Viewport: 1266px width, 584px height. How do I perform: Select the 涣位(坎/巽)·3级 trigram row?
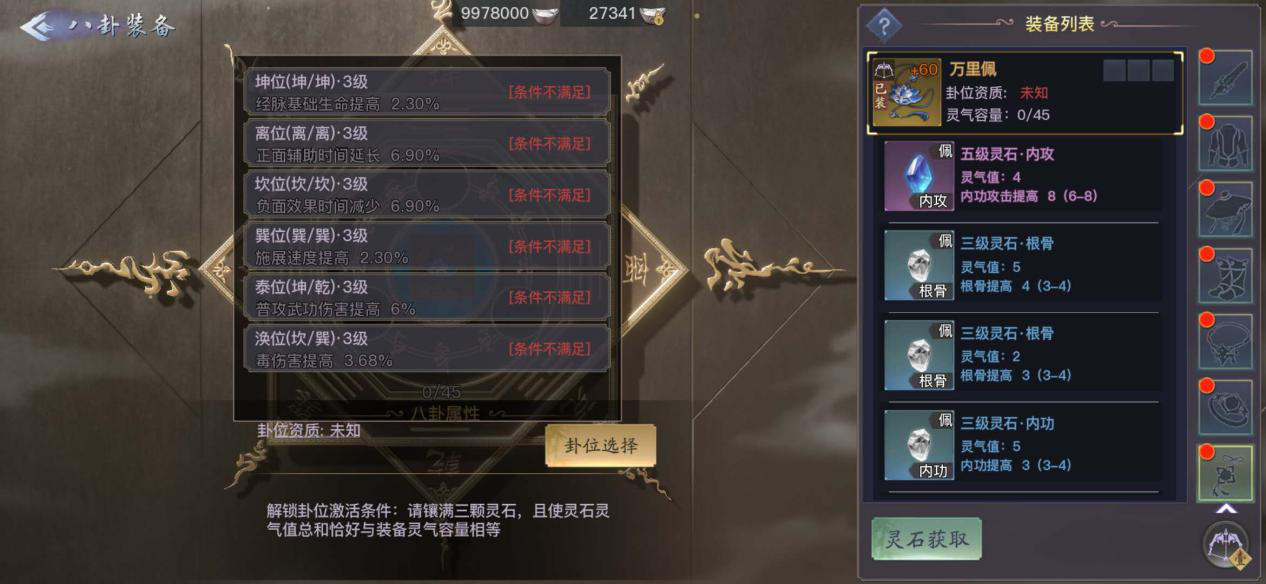click(x=427, y=349)
